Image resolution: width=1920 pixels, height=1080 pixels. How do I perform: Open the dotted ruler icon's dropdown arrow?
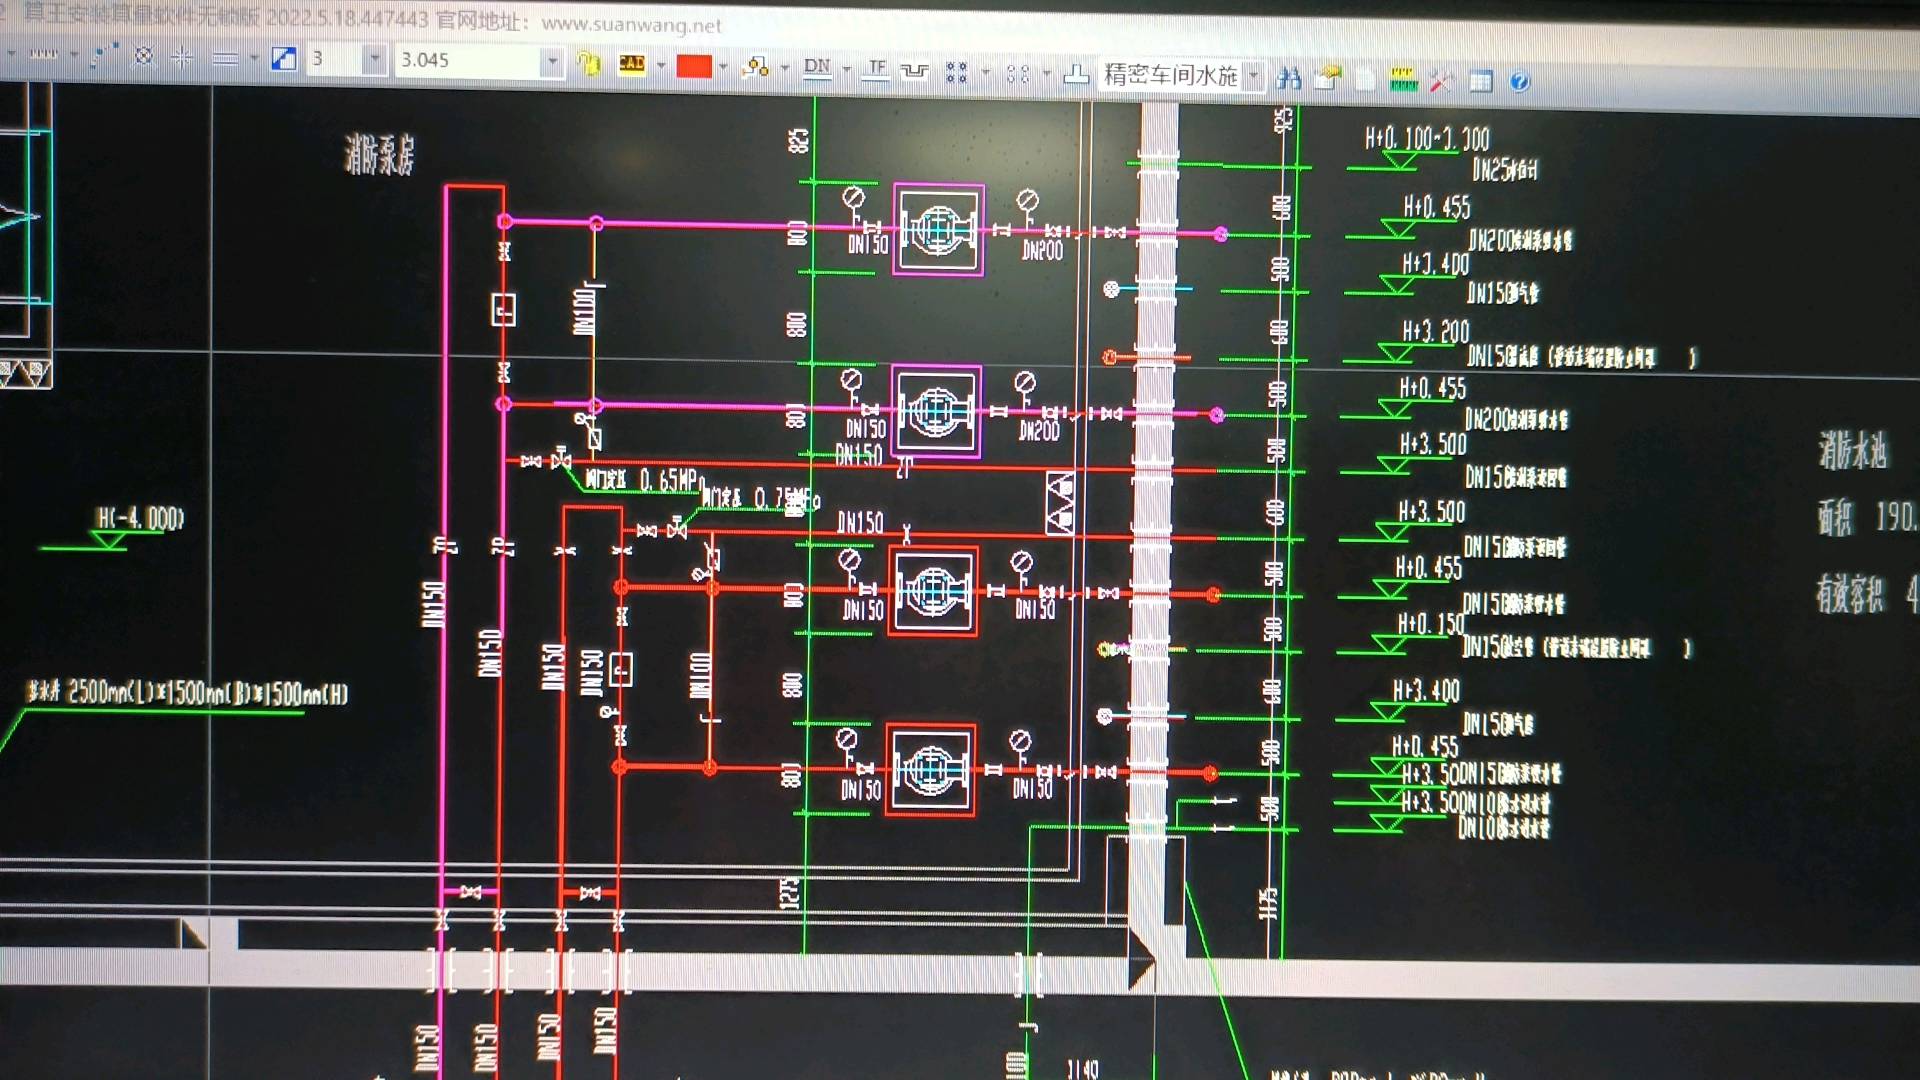(x=73, y=54)
